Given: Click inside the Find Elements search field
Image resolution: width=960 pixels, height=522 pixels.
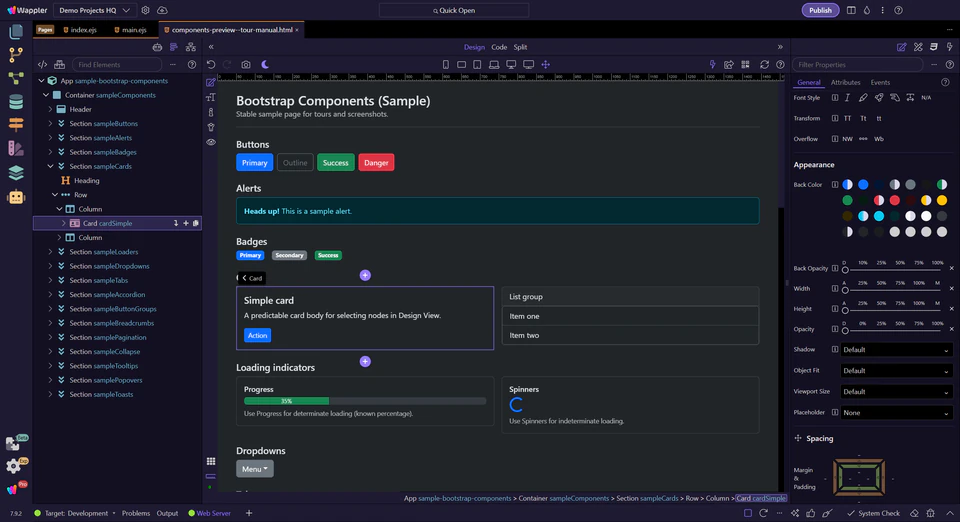Looking at the screenshot, I should [x=117, y=64].
